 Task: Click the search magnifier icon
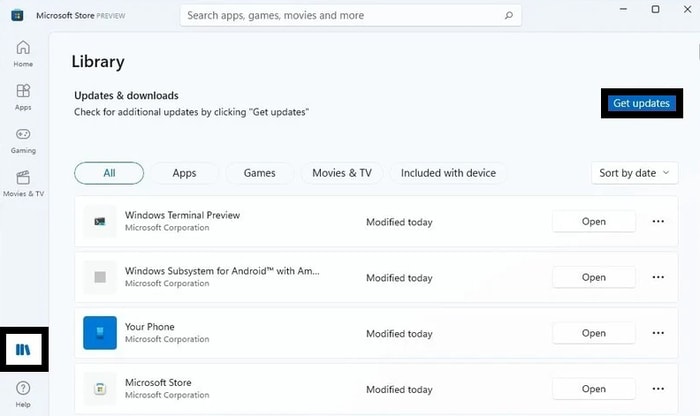(508, 16)
